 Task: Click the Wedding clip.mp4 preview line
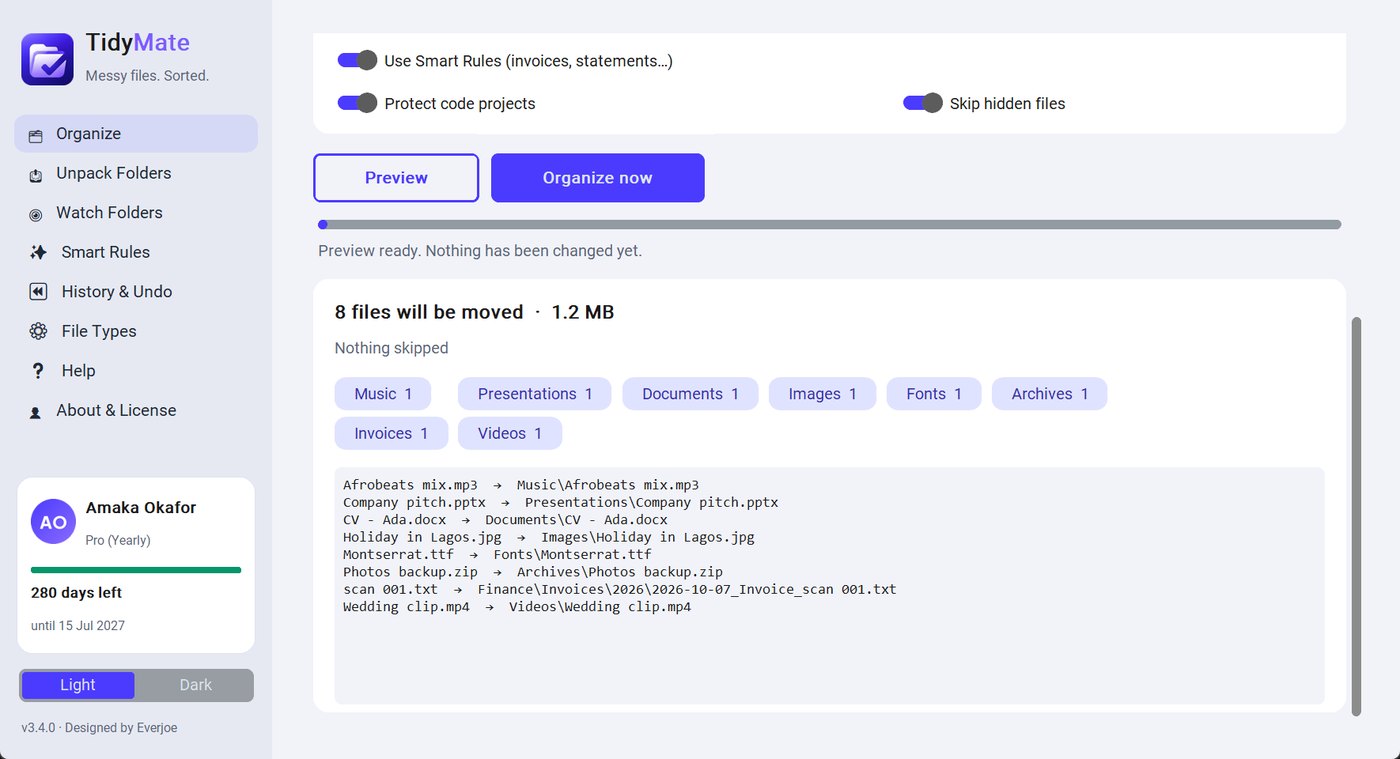tap(517, 607)
